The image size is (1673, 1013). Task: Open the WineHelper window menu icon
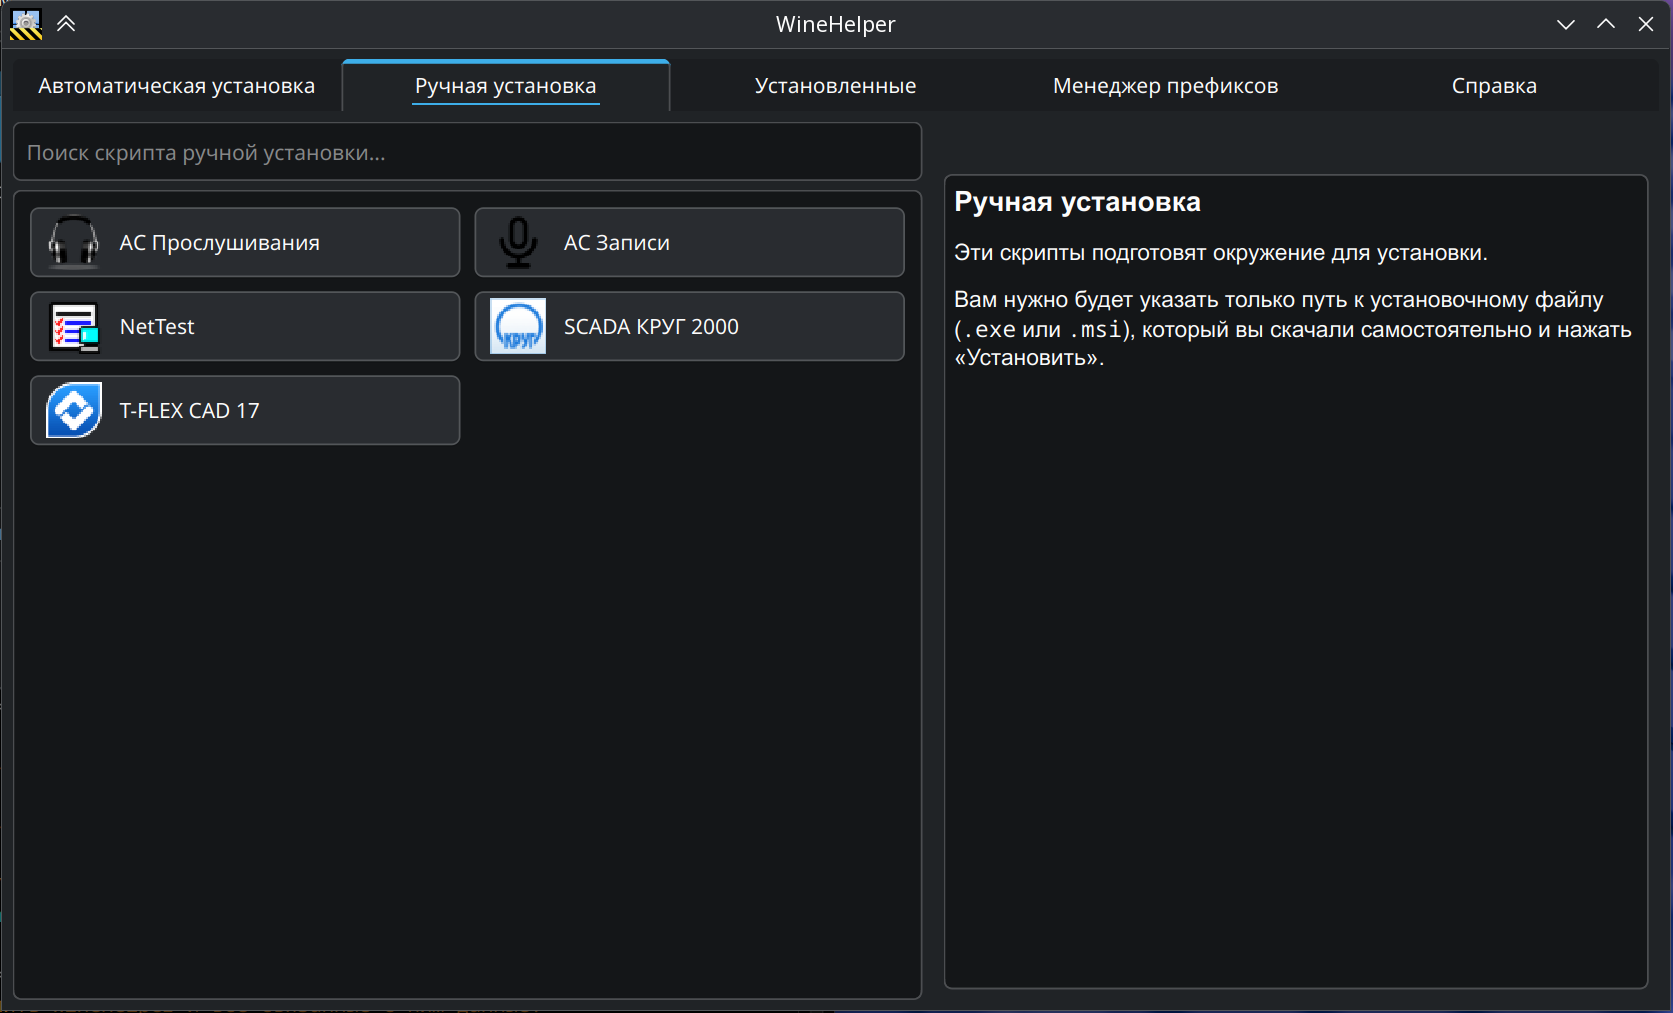(x=26, y=24)
